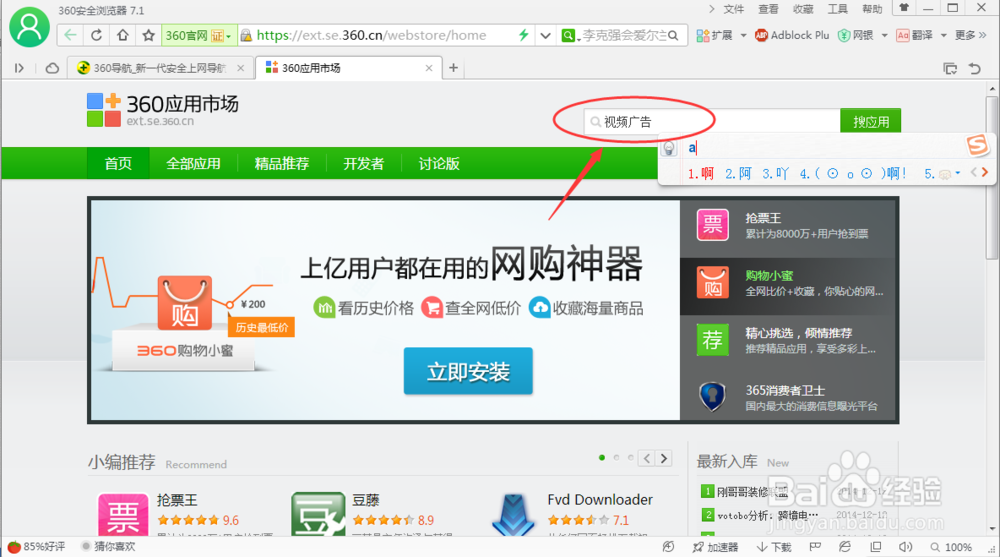Open the Fvd Downloader app
Viewport: 1000px width, 557px height.
point(600,500)
